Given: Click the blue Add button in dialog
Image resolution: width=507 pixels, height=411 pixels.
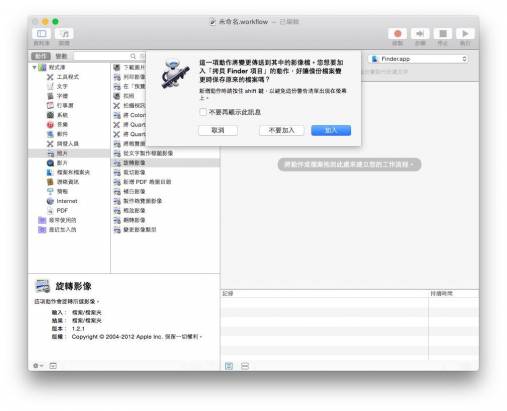Looking at the screenshot, I should tap(331, 130).
